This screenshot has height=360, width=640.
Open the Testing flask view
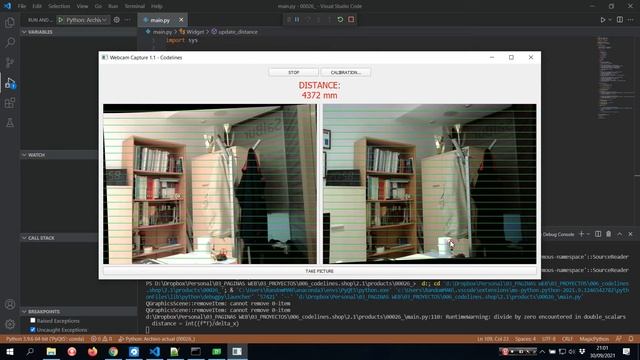[10, 122]
